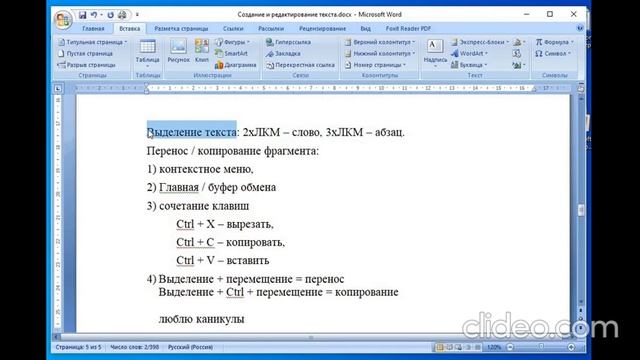640x360 pixels.
Task: Customize quick access toolbar dropdown arrow
Action: tap(137, 15)
